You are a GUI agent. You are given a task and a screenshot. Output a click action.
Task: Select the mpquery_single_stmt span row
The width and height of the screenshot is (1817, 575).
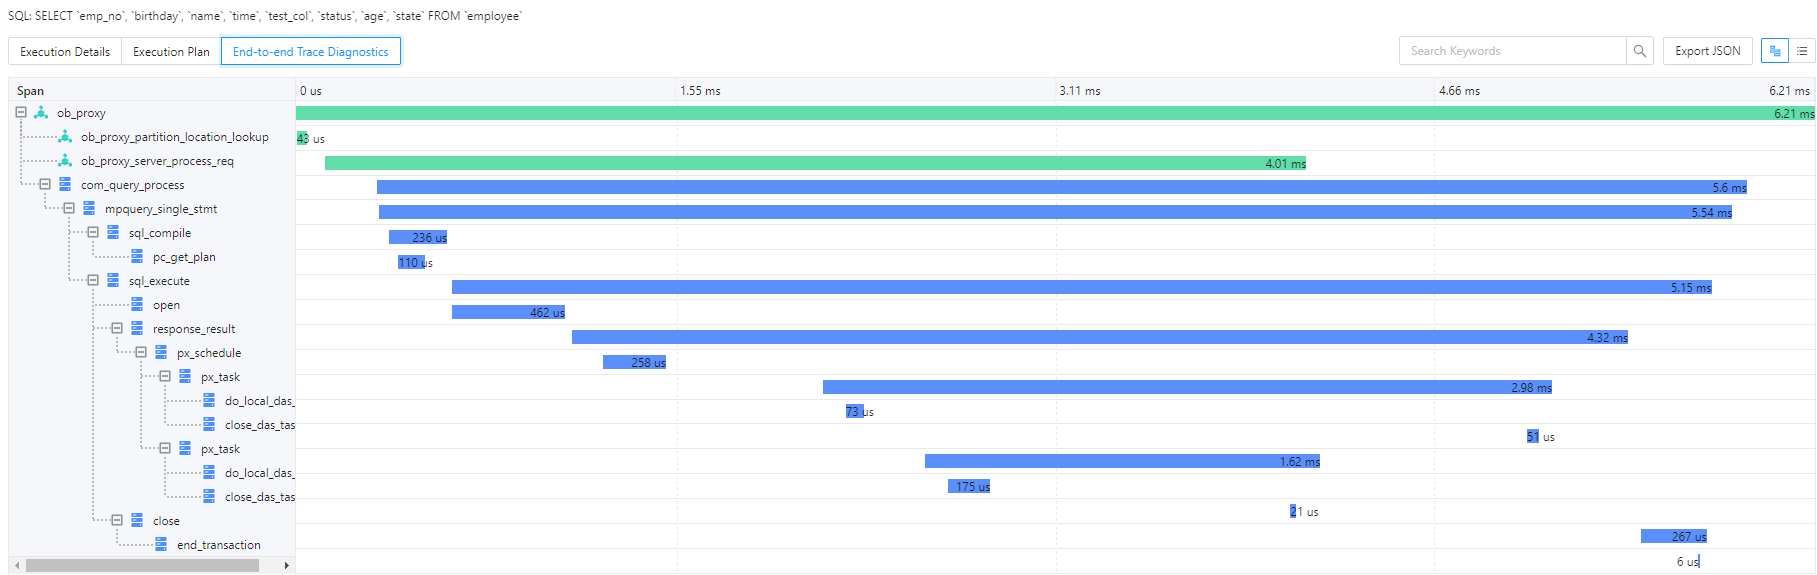160,209
